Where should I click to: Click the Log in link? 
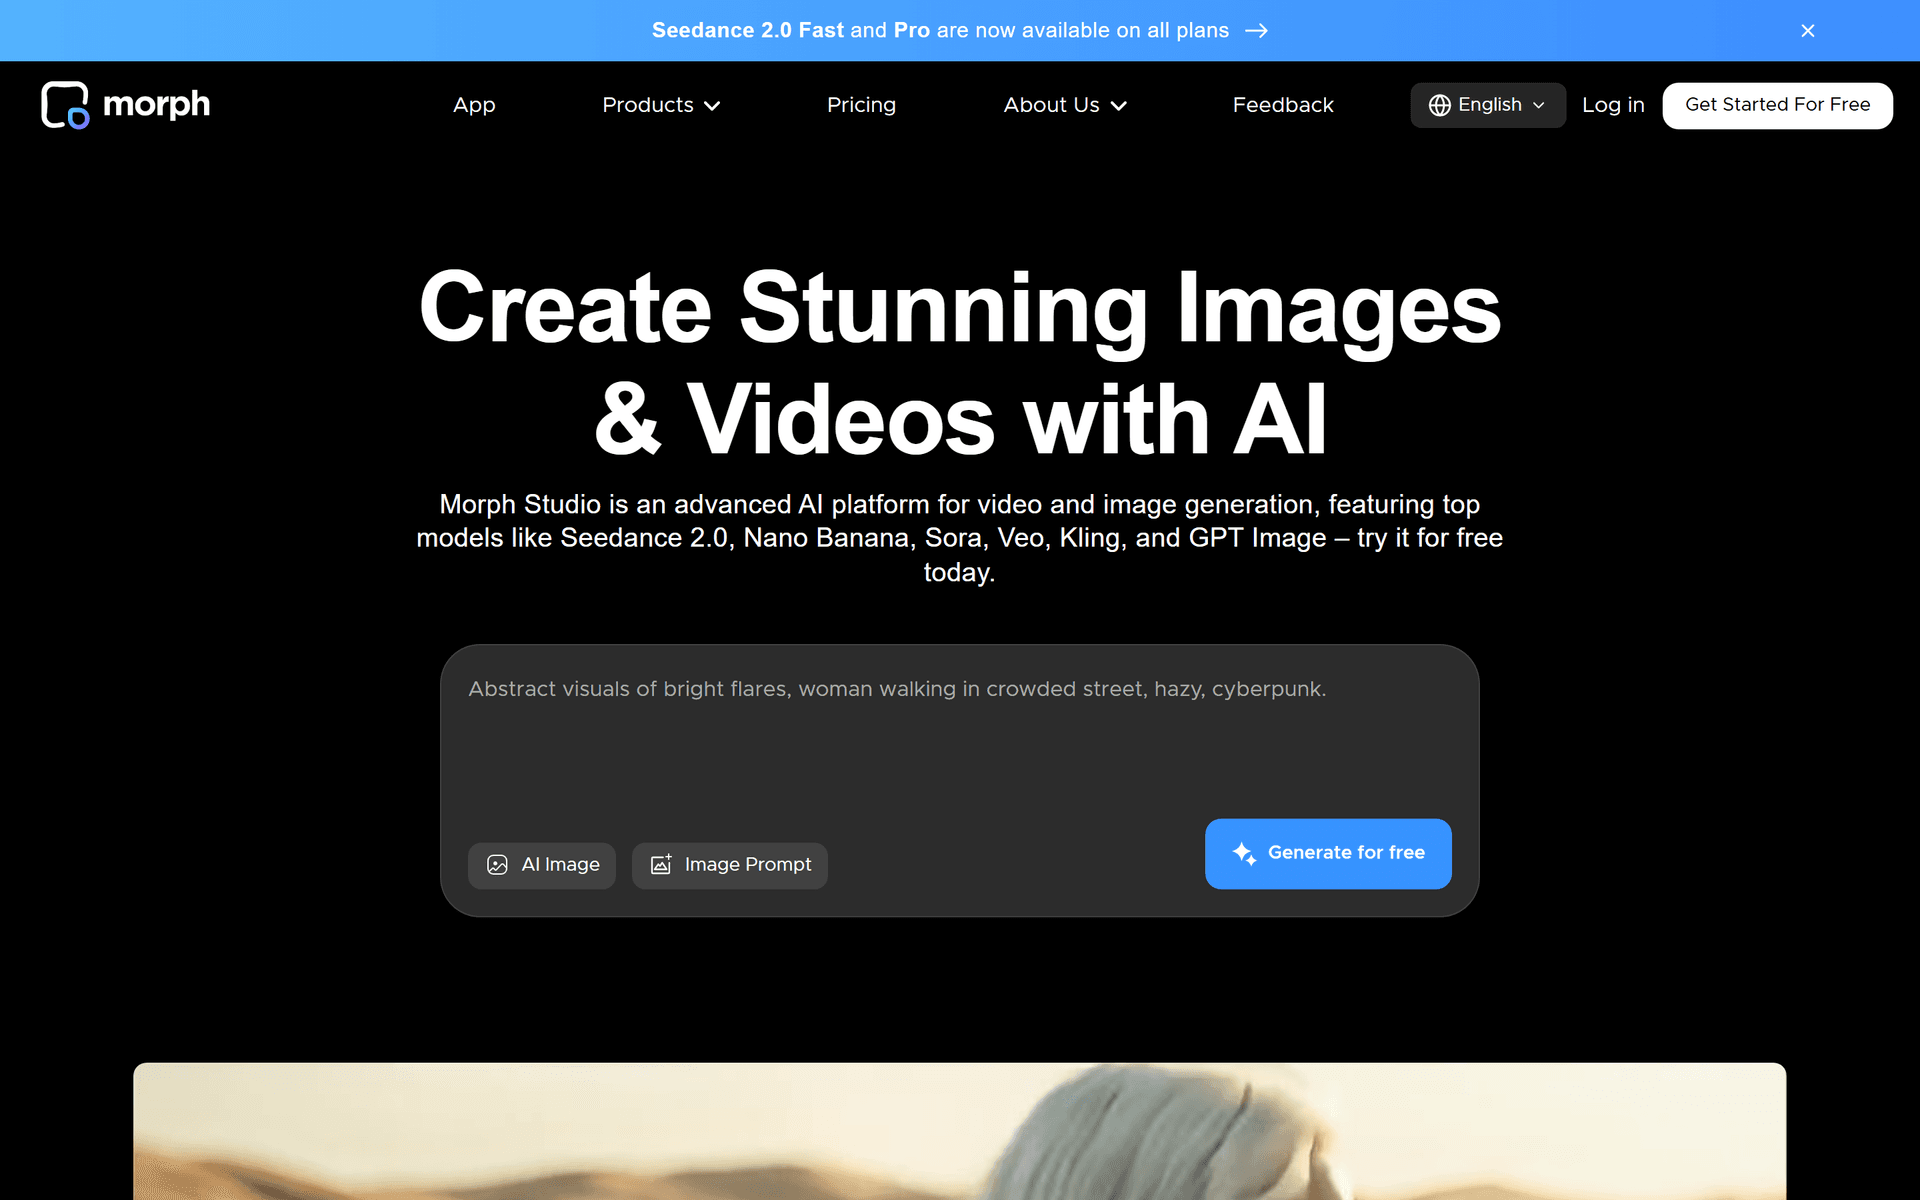pos(1613,105)
